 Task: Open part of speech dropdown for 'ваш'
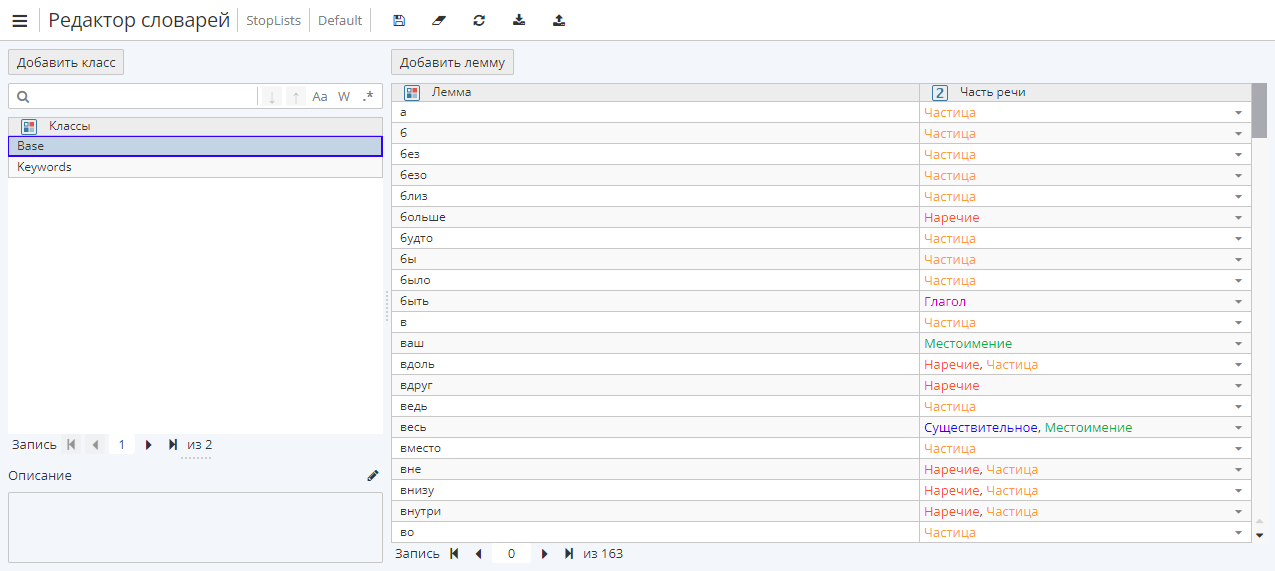(1238, 344)
